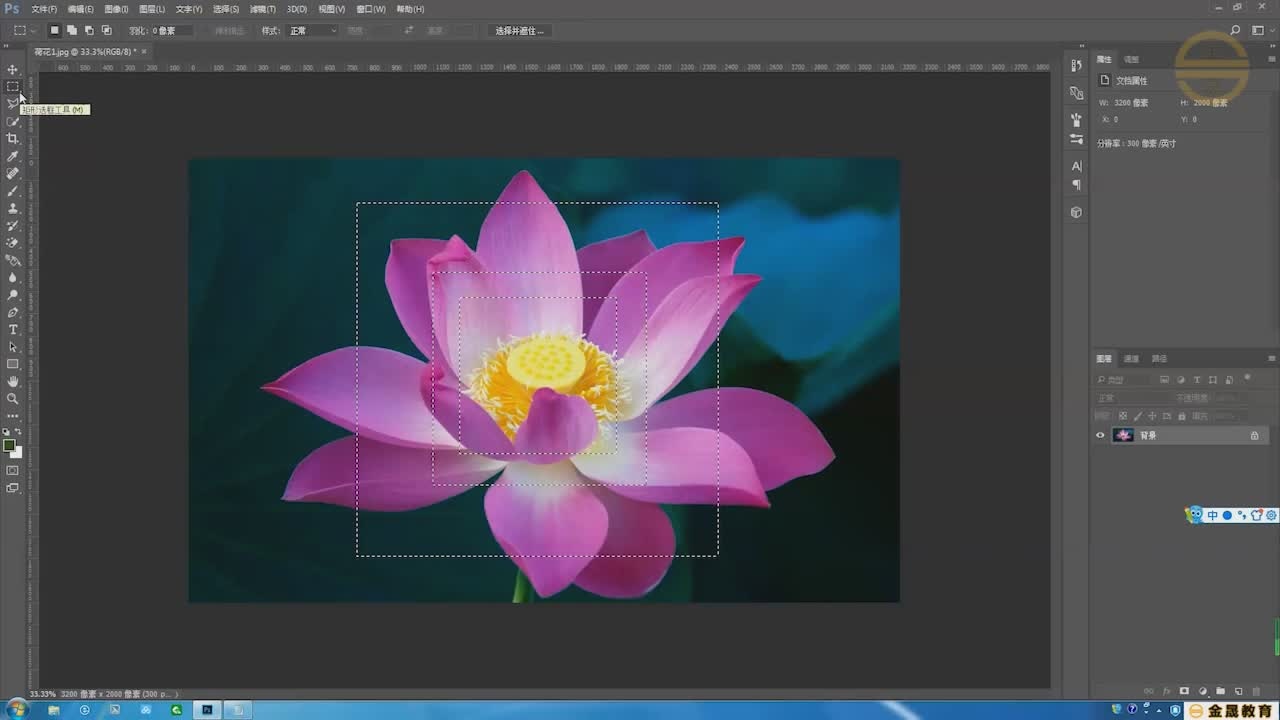Open the layer blend mode dropdown
The image size is (1280, 720).
pyautogui.click(x=1132, y=398)
